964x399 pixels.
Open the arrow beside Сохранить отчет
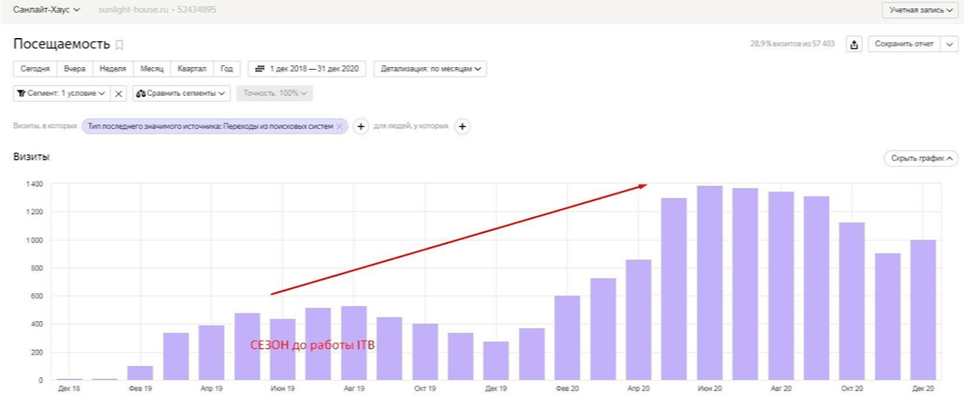click(949, 44)
